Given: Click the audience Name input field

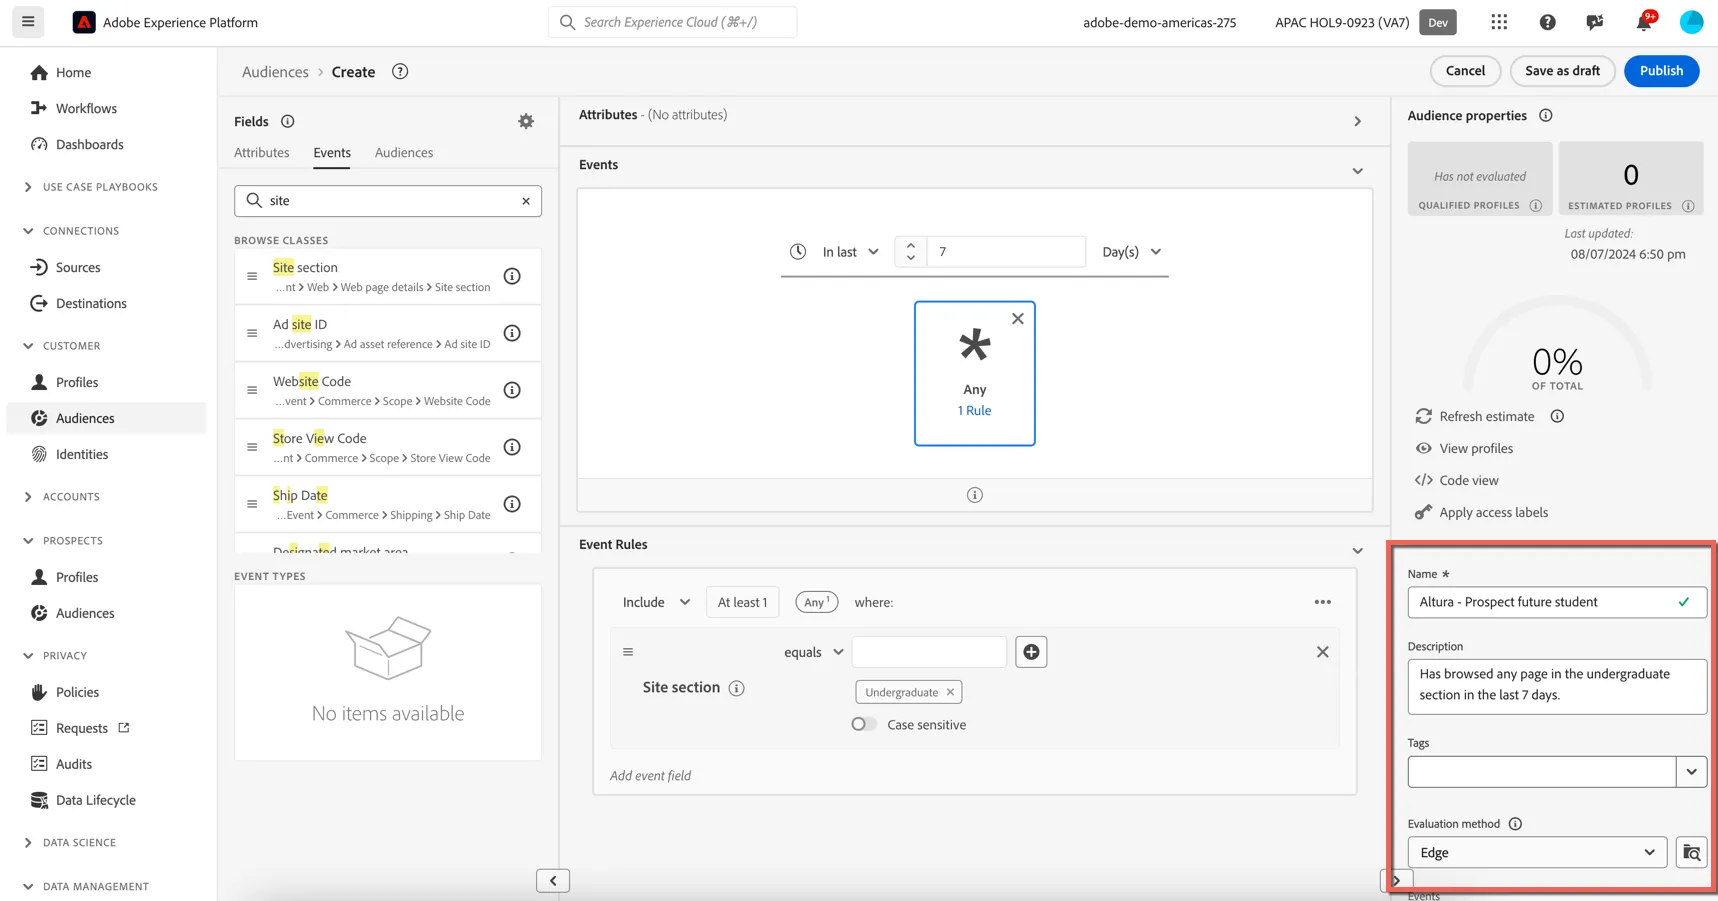Looking at the screenshot, I should (x=1556, y=602).
